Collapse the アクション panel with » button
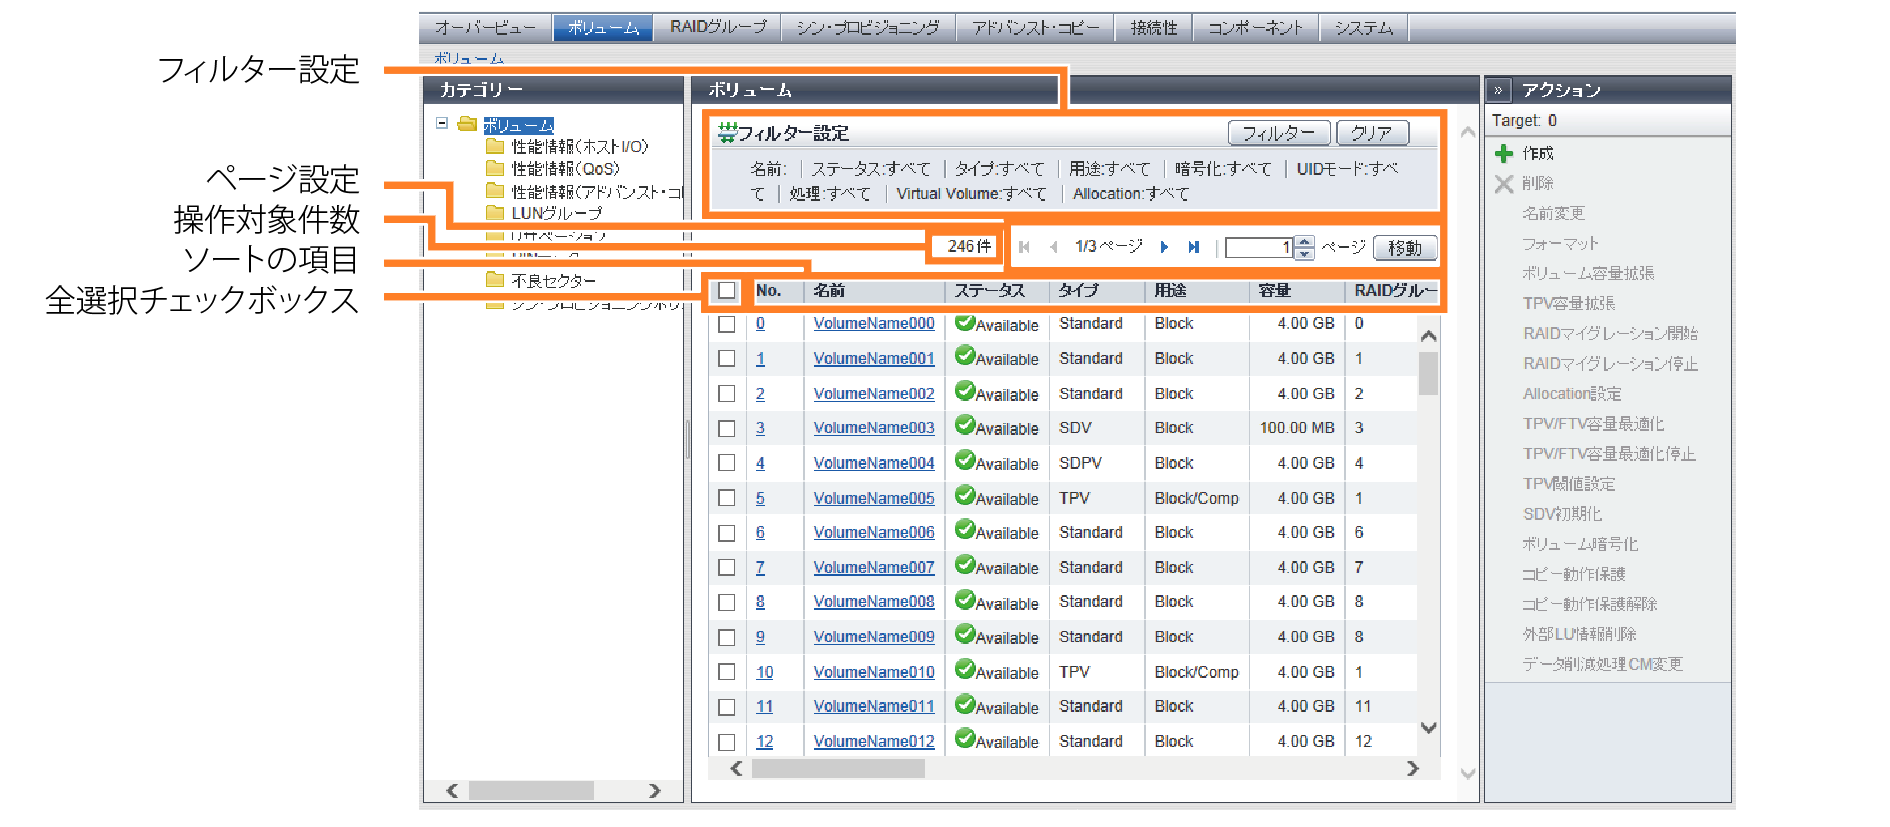This screenshot has width=1890, height=827. click(1497, 90)
